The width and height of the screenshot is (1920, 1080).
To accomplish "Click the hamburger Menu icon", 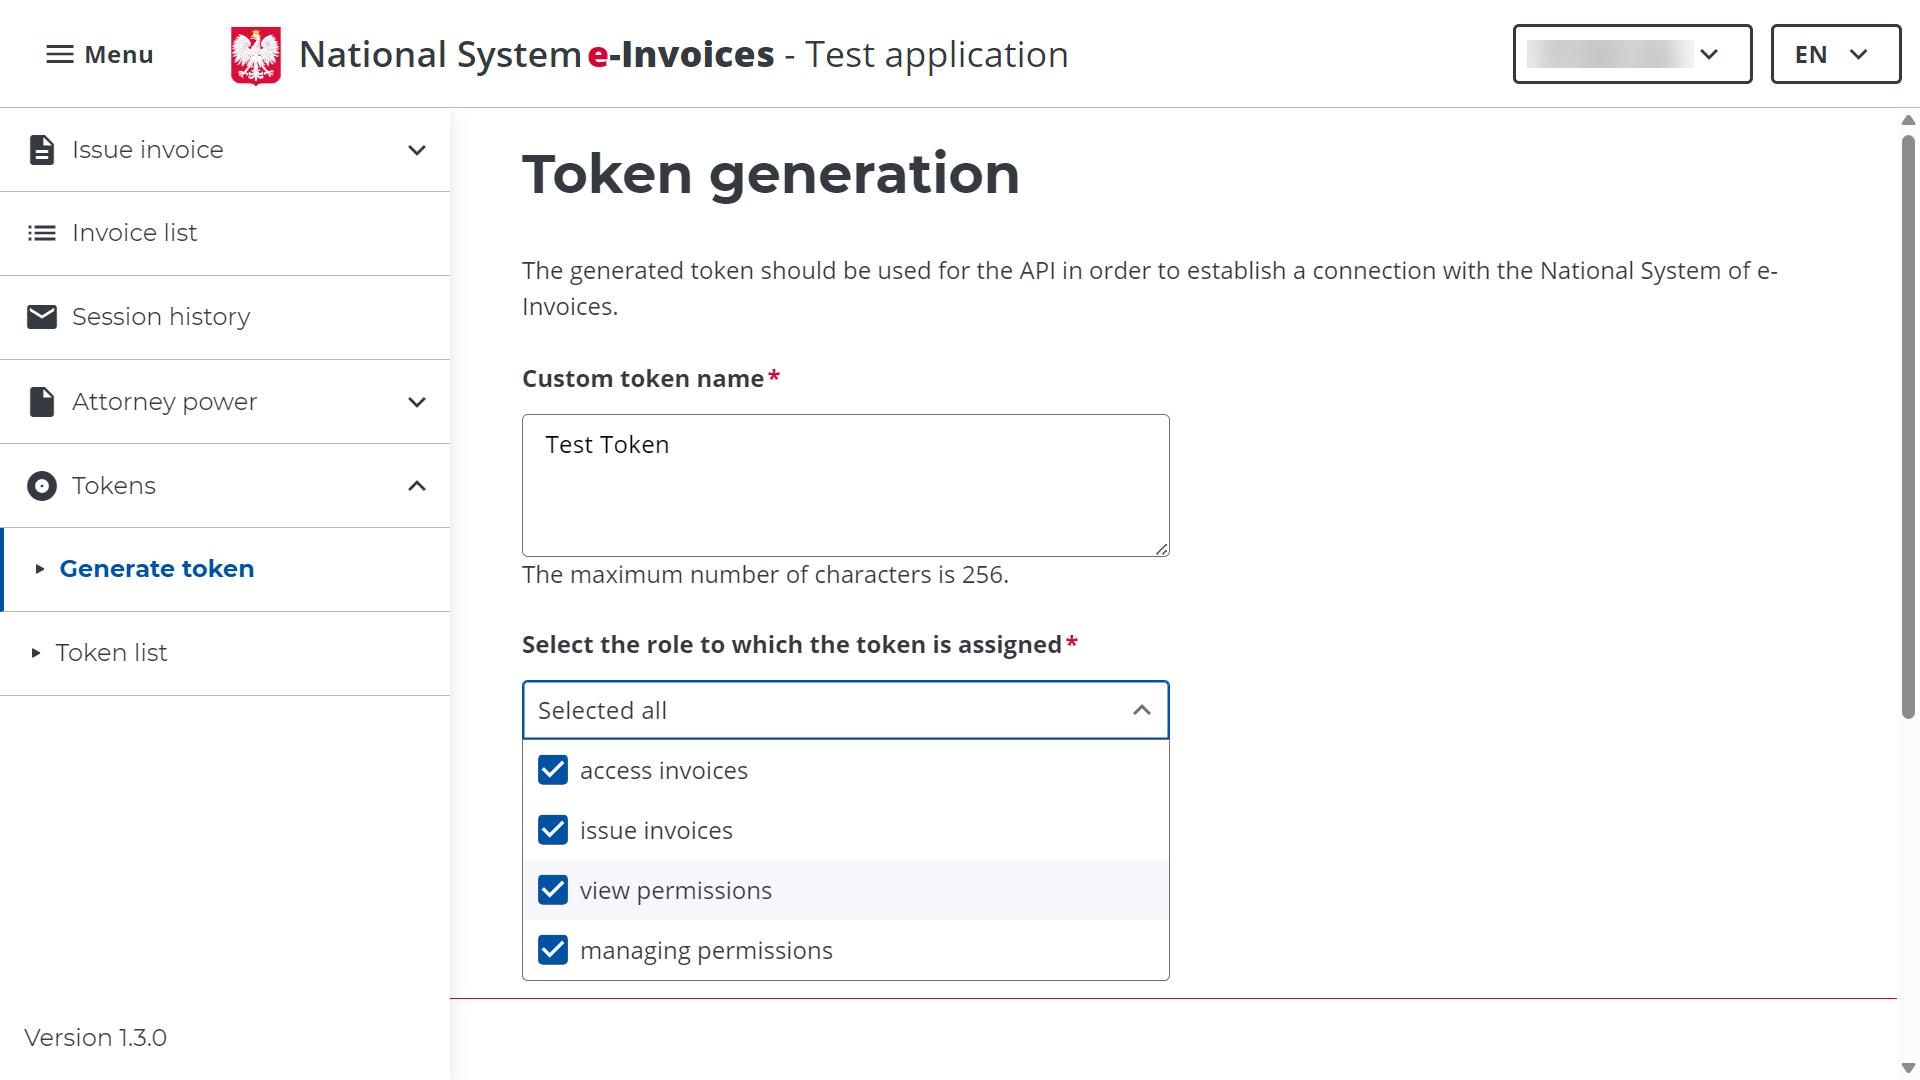I will 58,54.
